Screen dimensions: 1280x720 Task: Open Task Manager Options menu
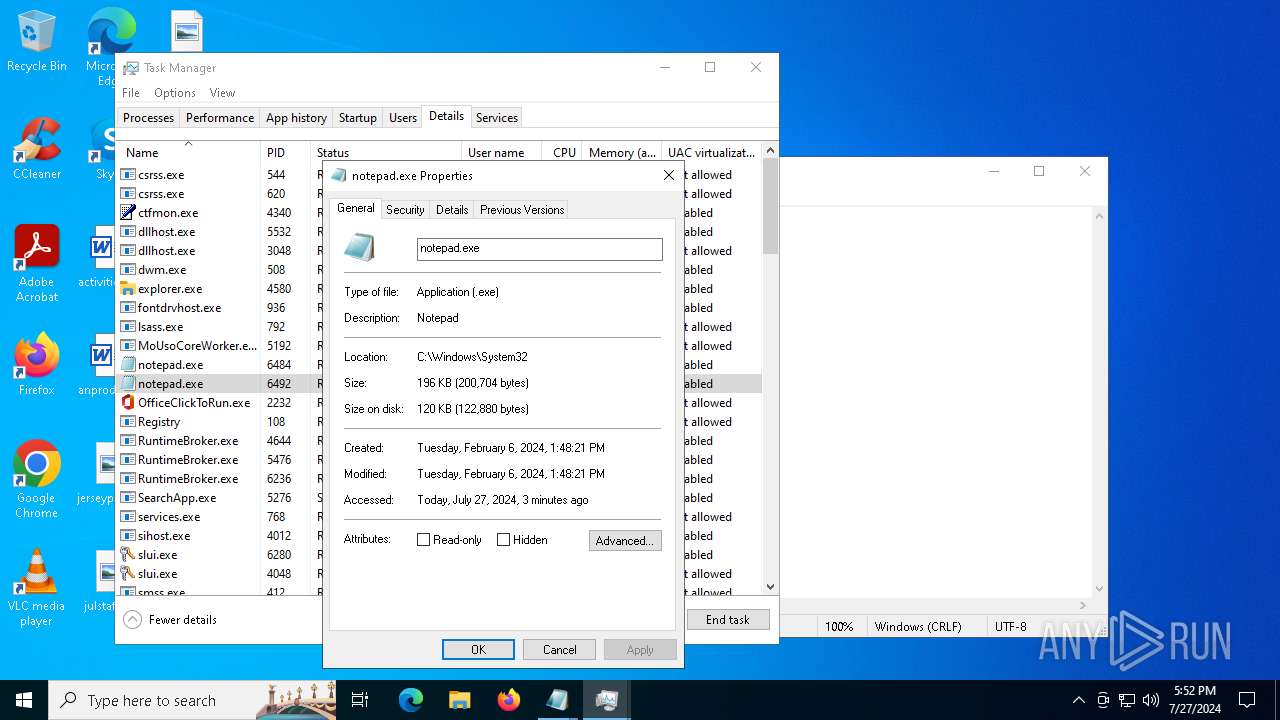coord(175,93)
